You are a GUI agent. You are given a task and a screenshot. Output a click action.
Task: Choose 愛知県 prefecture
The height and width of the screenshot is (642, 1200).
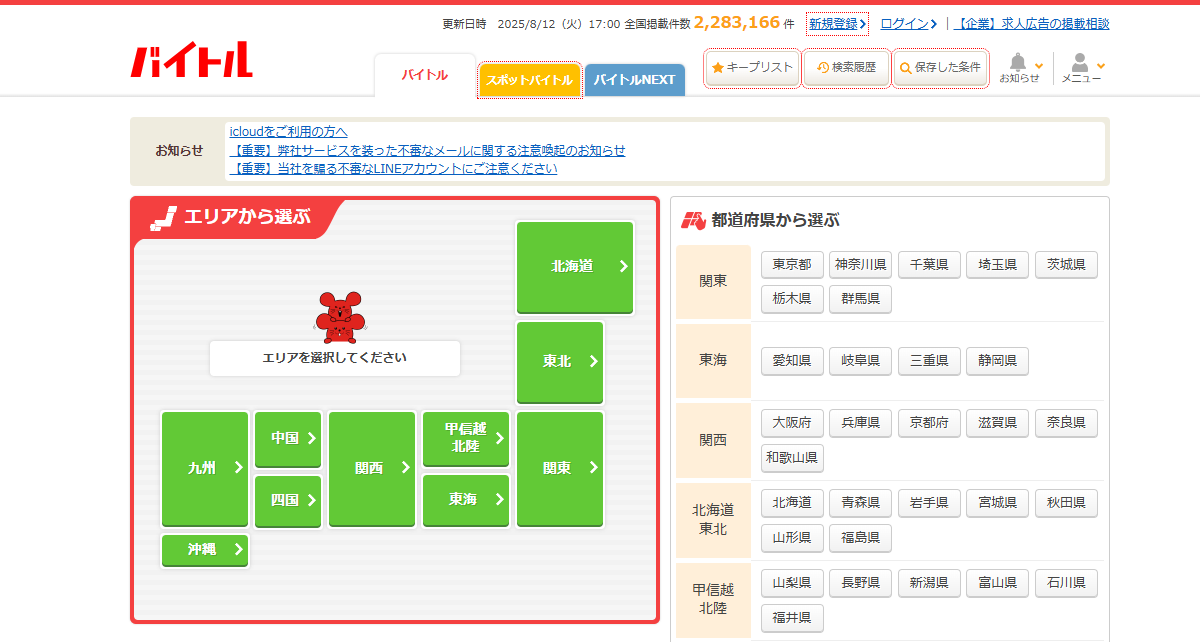click(x=792, y=361)
